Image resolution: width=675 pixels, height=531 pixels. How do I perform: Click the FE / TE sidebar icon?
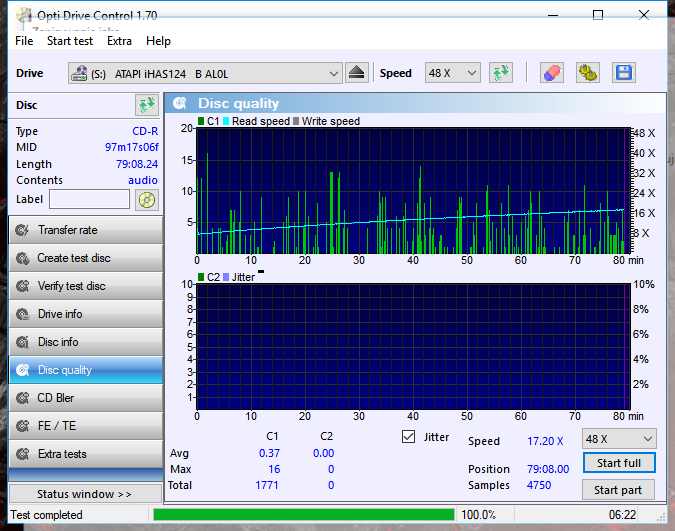pyautogui.click(x=22, y=426)
